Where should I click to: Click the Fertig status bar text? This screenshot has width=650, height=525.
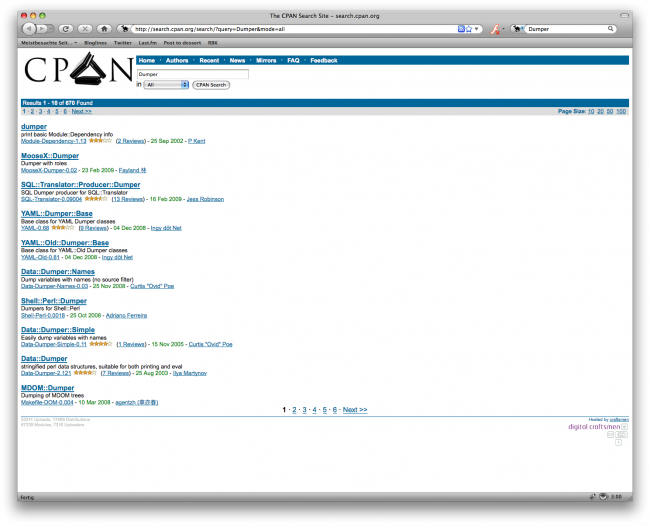click(x=27, y=497)
